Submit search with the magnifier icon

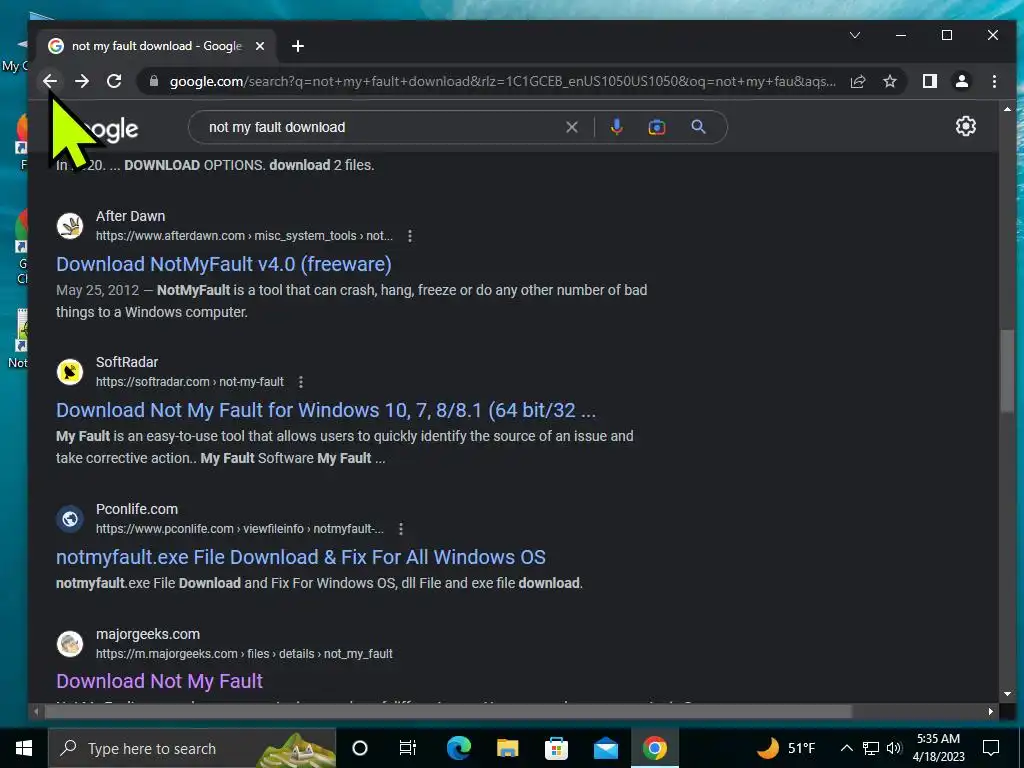pyautogui.click(x=698, y=127)
